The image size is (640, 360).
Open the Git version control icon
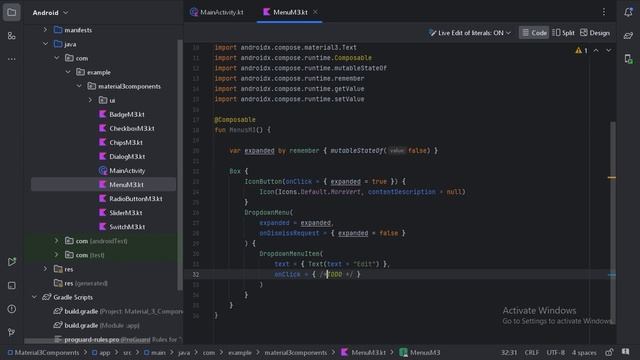click(x=11, y=332)
